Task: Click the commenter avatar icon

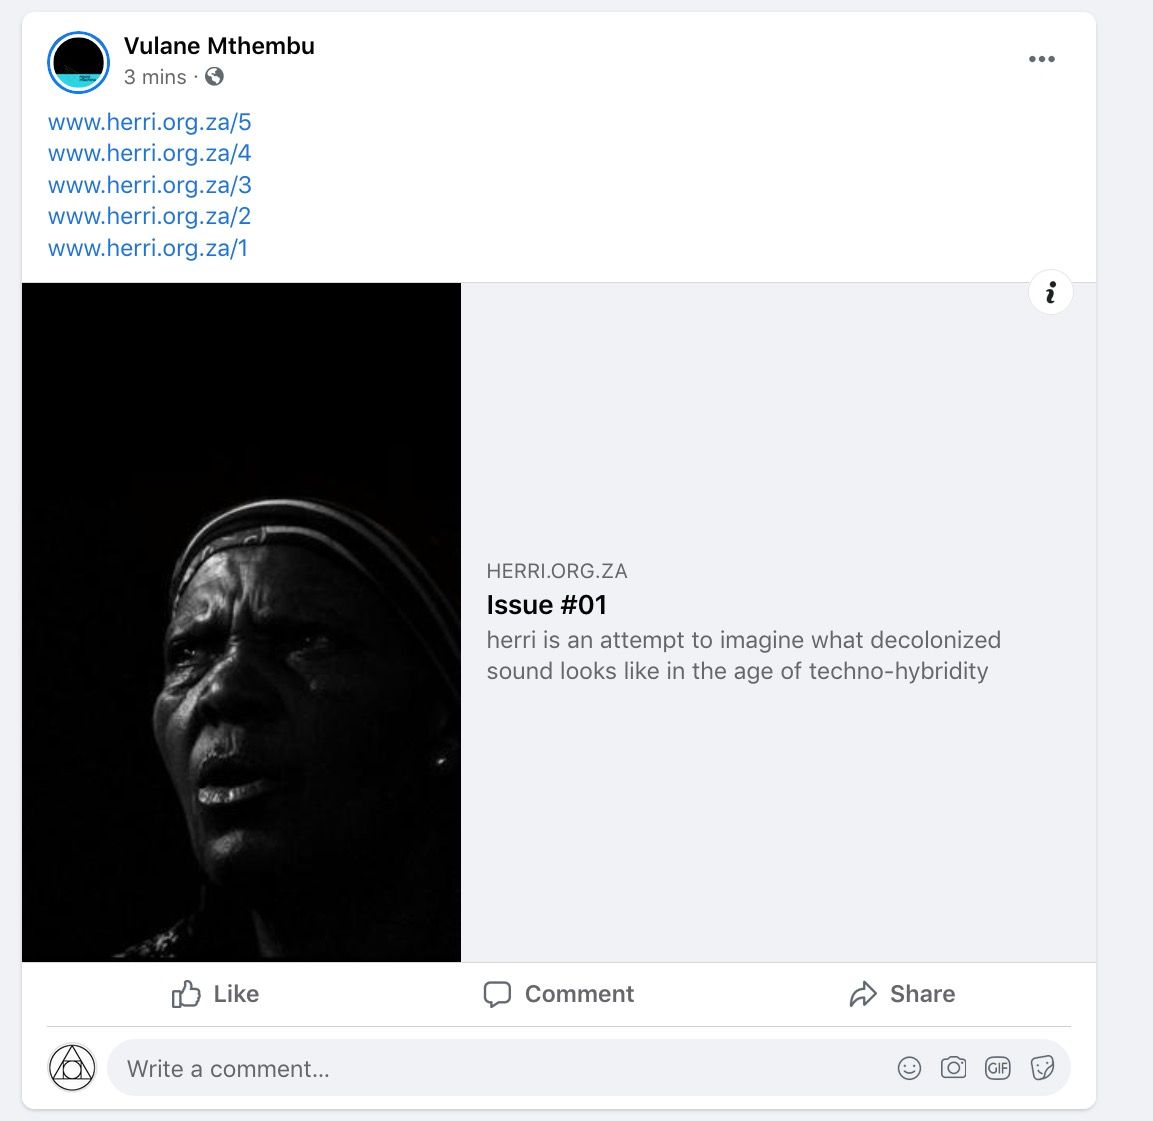Action: 72,1067
